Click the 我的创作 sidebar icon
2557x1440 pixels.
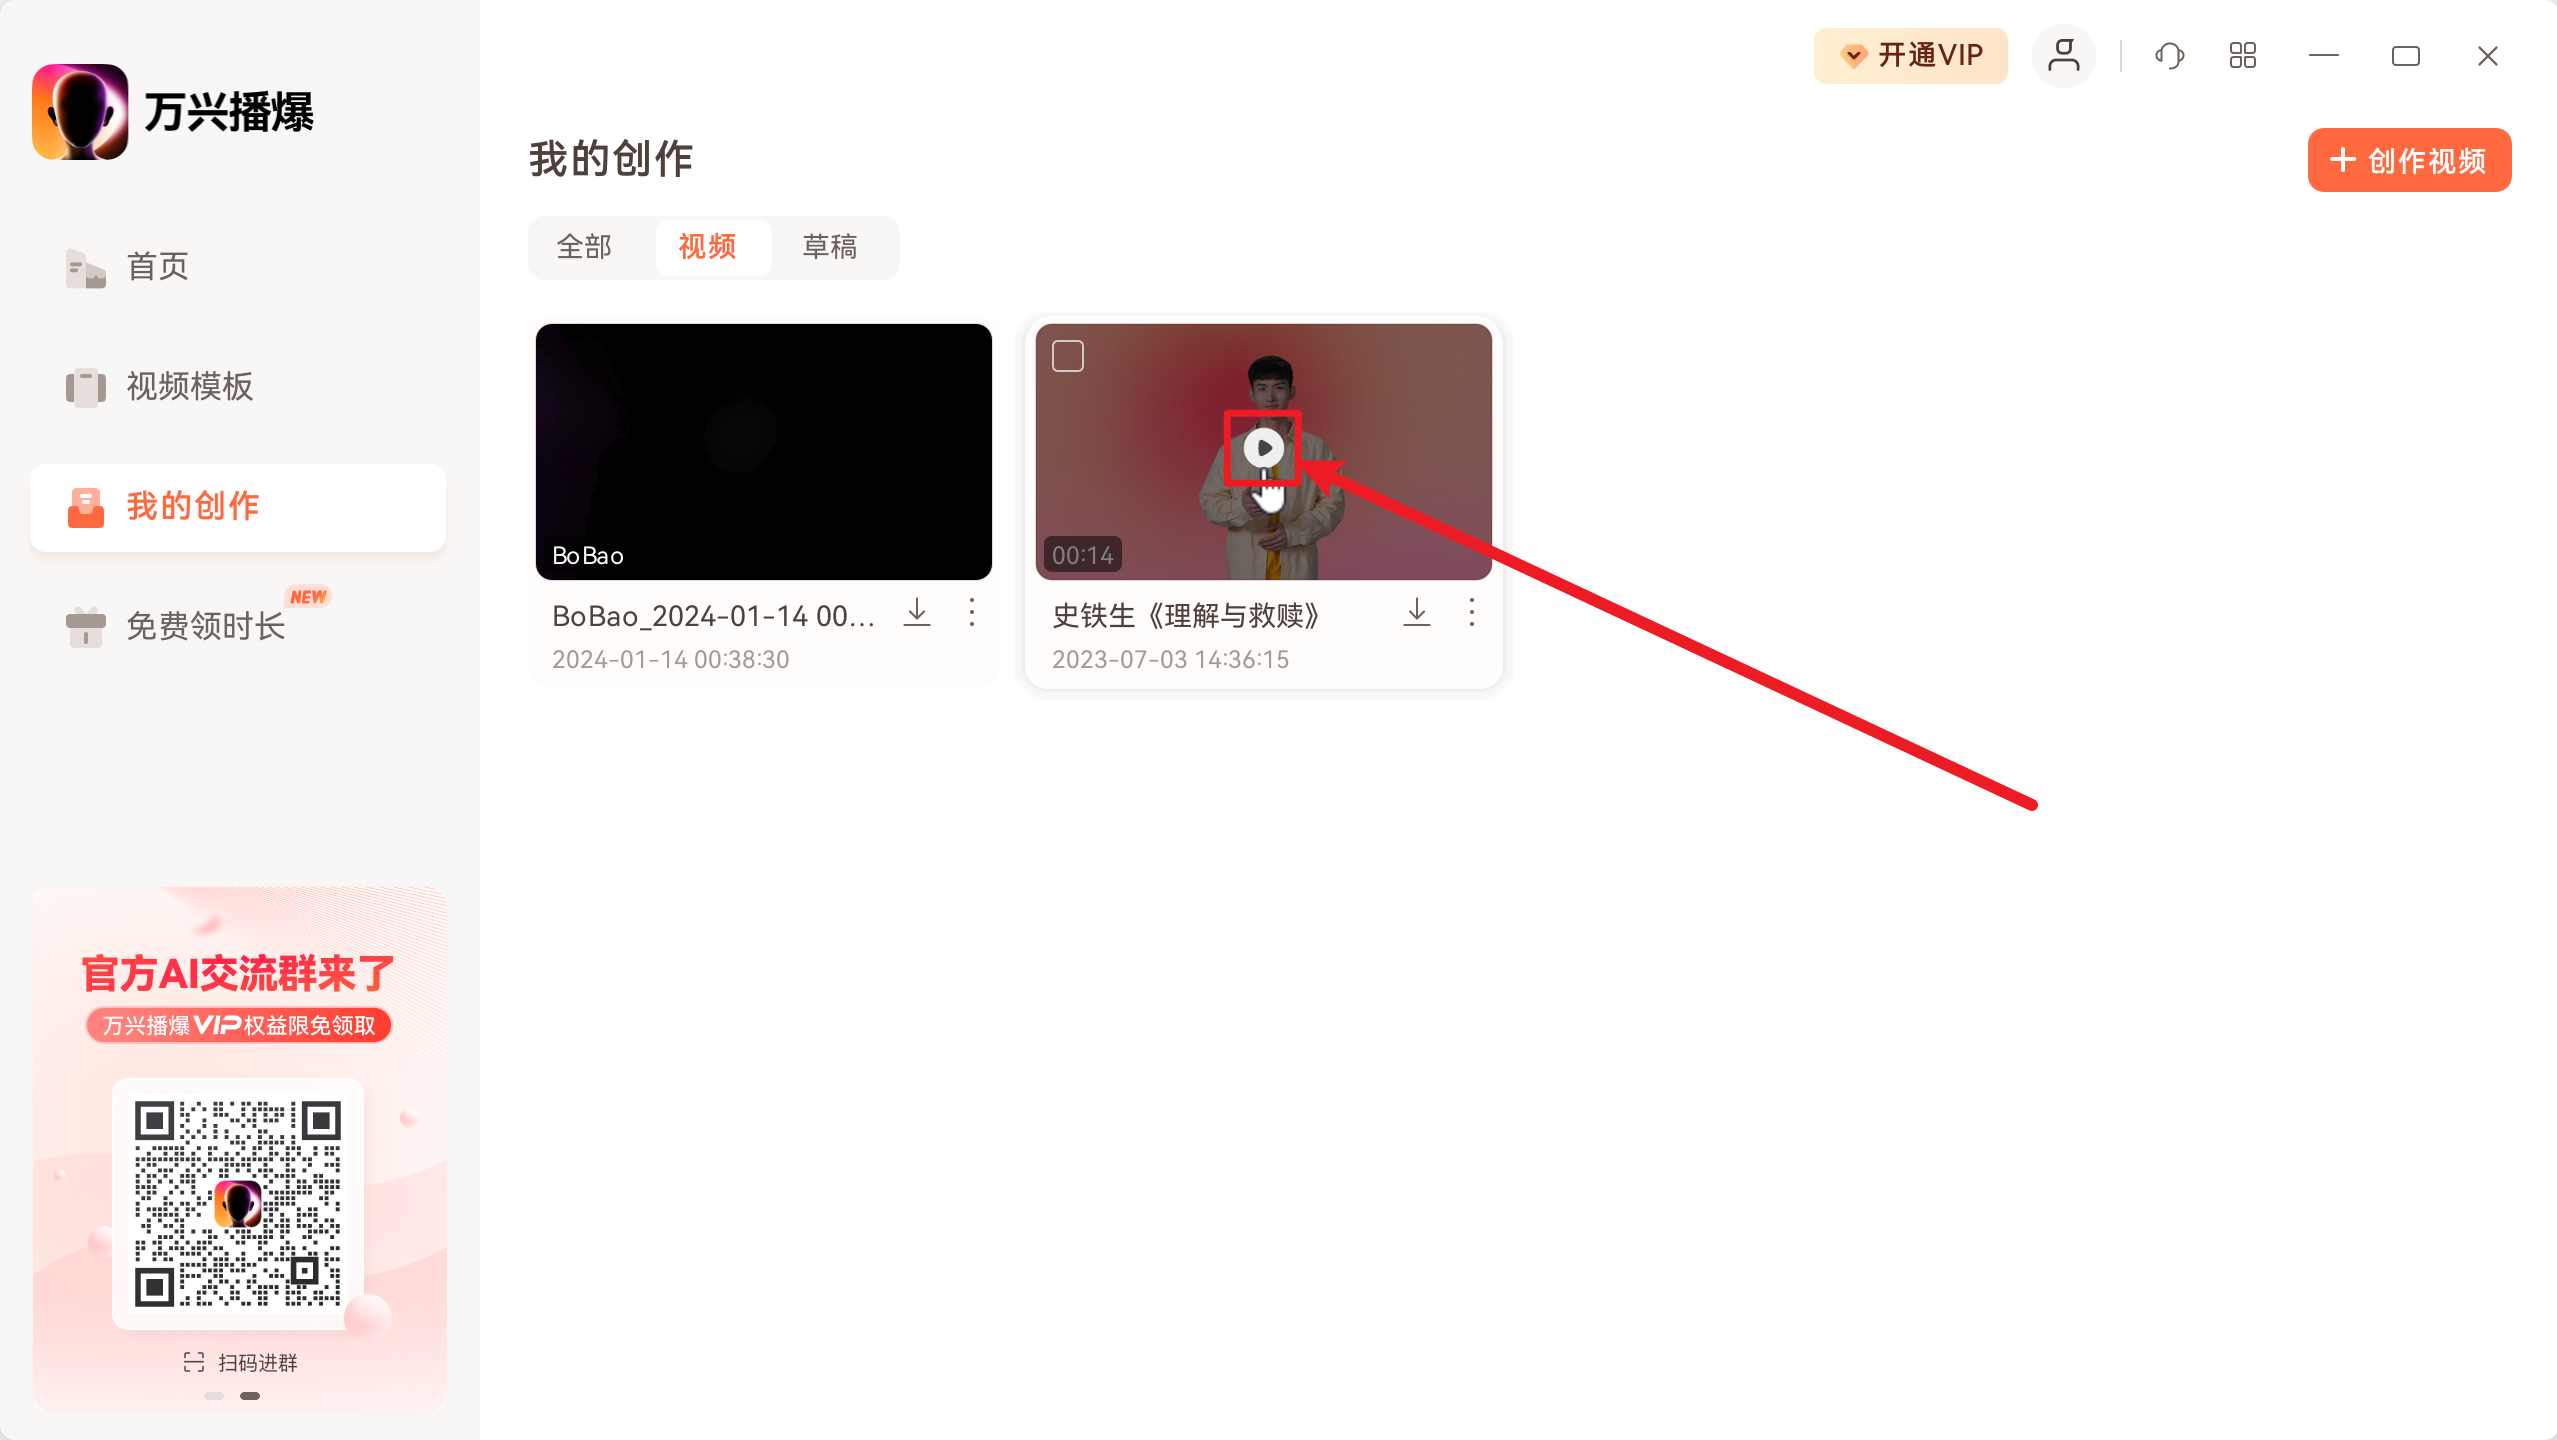86,508
